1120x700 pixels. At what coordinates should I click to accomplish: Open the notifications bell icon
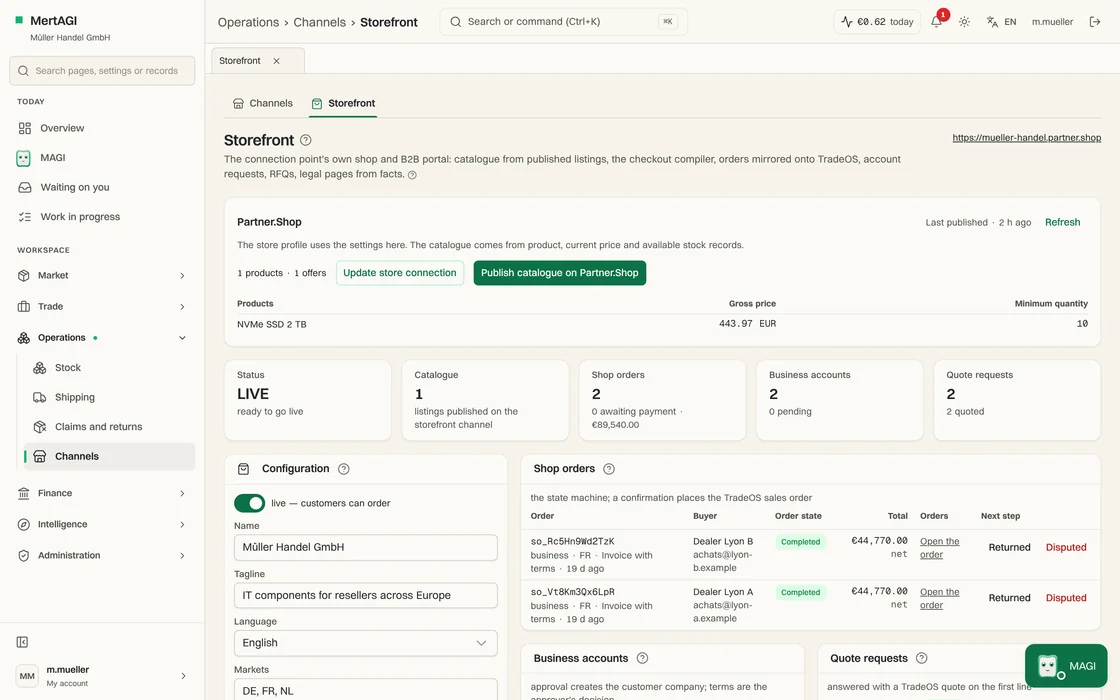pyautogui.click(x=936, y=21)
